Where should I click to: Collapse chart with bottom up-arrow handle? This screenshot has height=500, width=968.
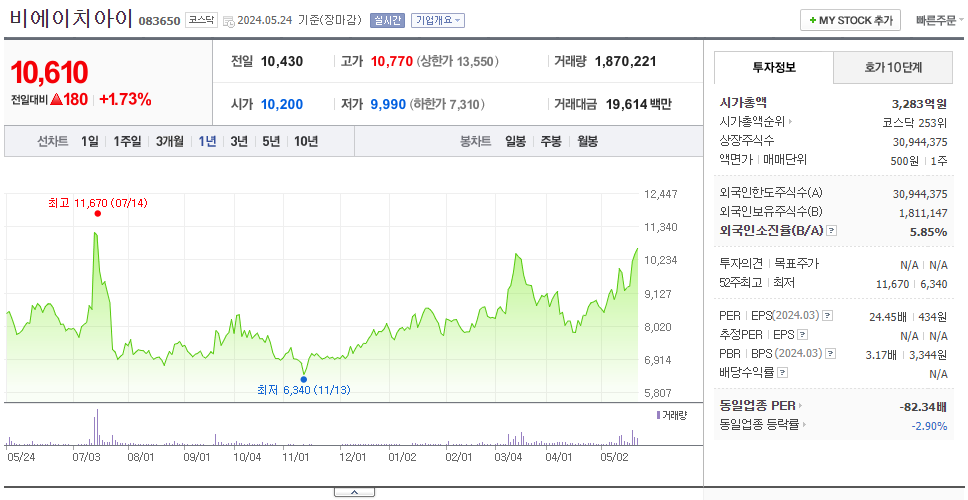point(354,493)
